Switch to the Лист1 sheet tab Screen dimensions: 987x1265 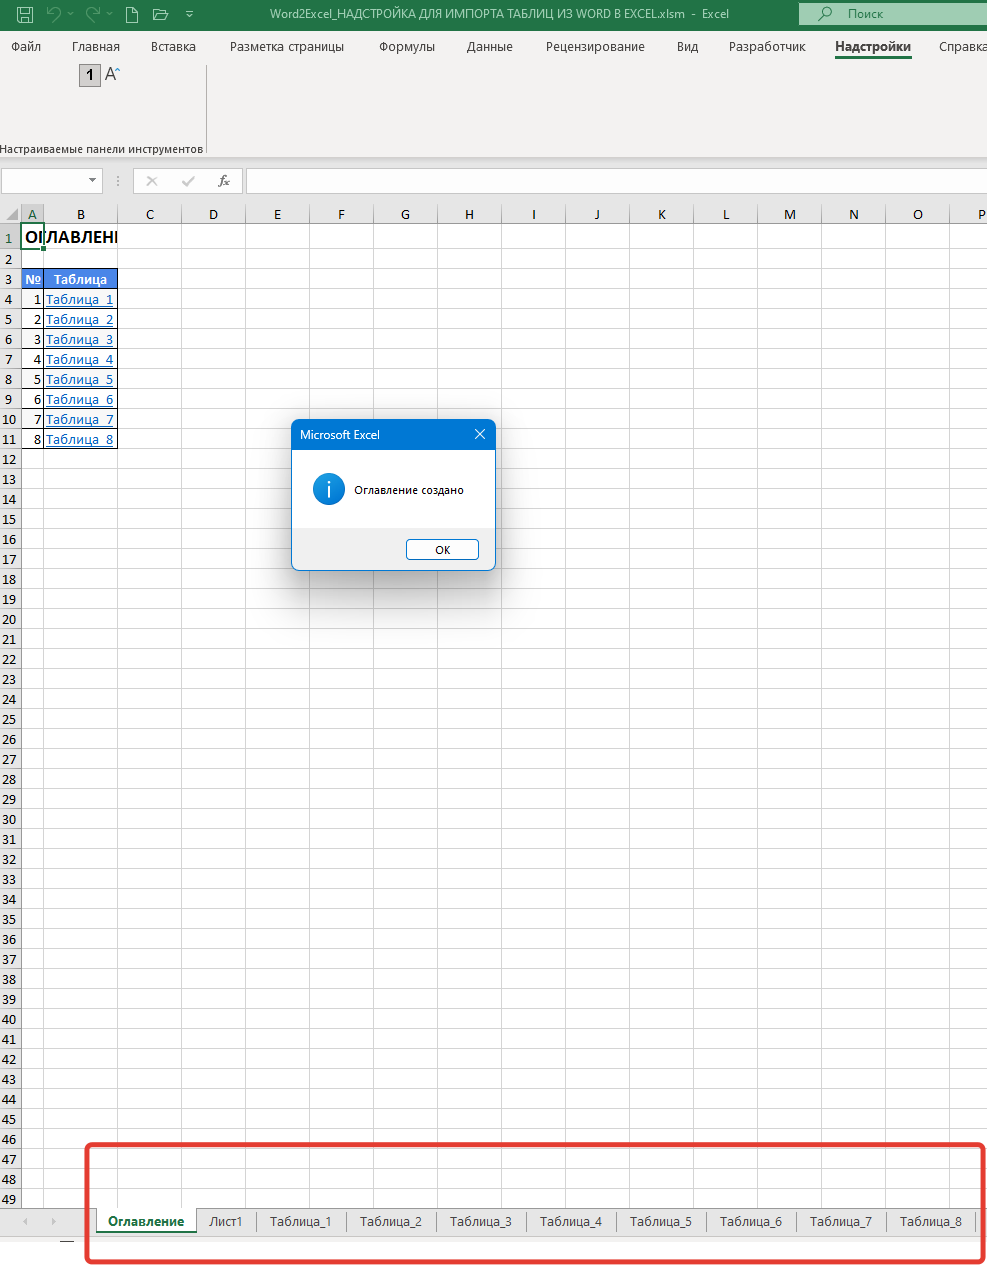226,1221
